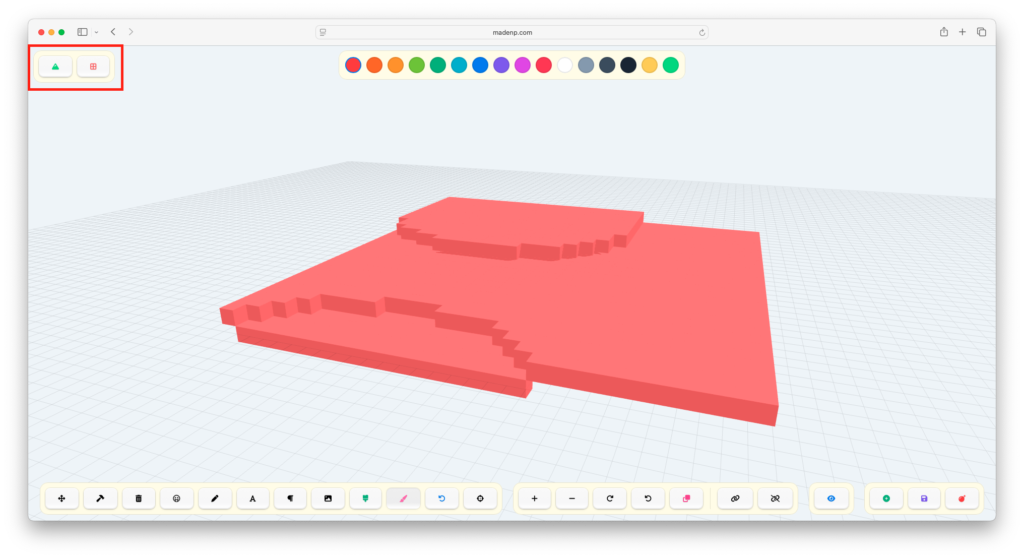Pick the yellow color swatch
Viewport: 1024px width, 558px height.
tap(649, 65)
